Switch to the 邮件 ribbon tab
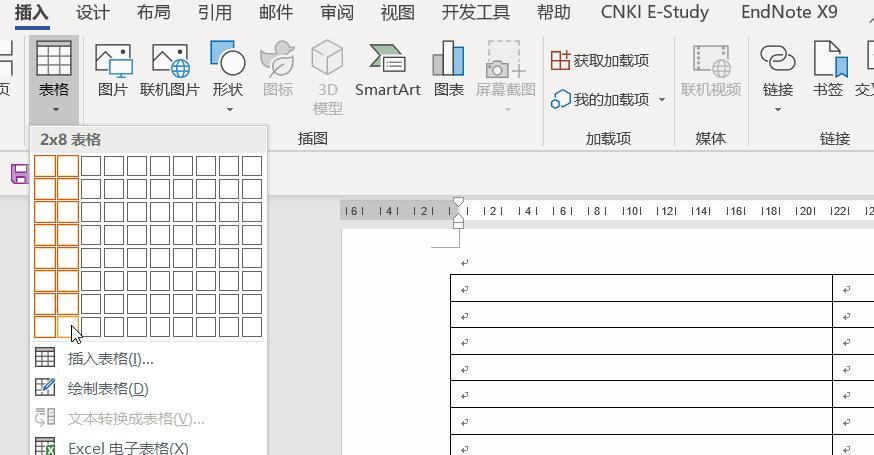The width and height of the screenshot is (874, 455). [x=276, y=12]
